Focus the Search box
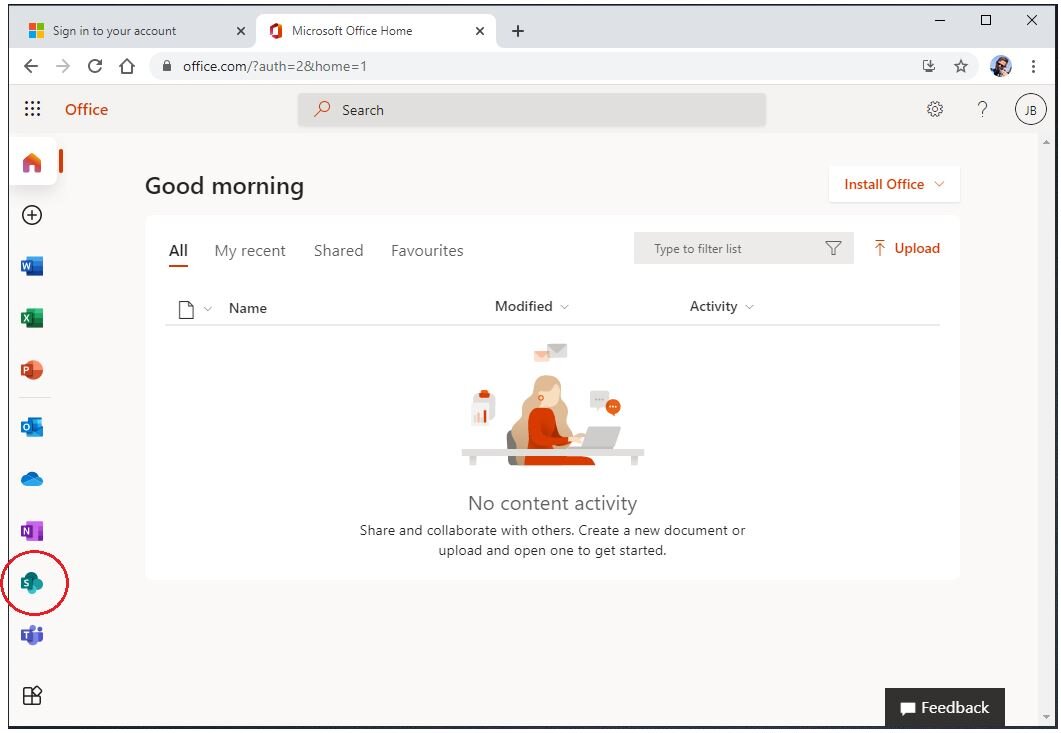The height and width of the screenshot is (733, 1061). pyautogui.click(x=532, y=110)
